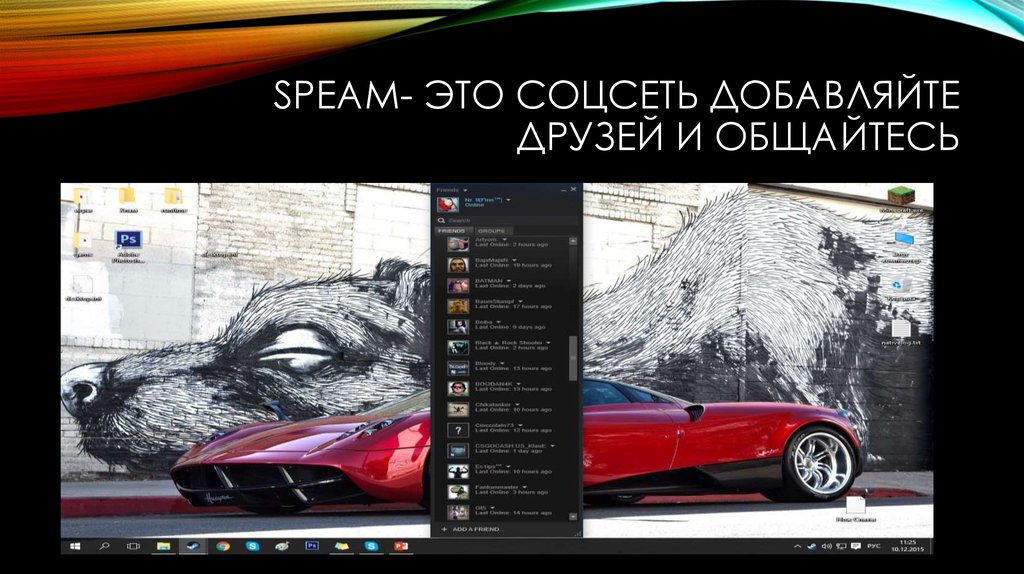Image resolution: width=1024 pixels, height=574 pixels.
Task: Open the BajaMajah friend avatar
Action: coord(458,264)
